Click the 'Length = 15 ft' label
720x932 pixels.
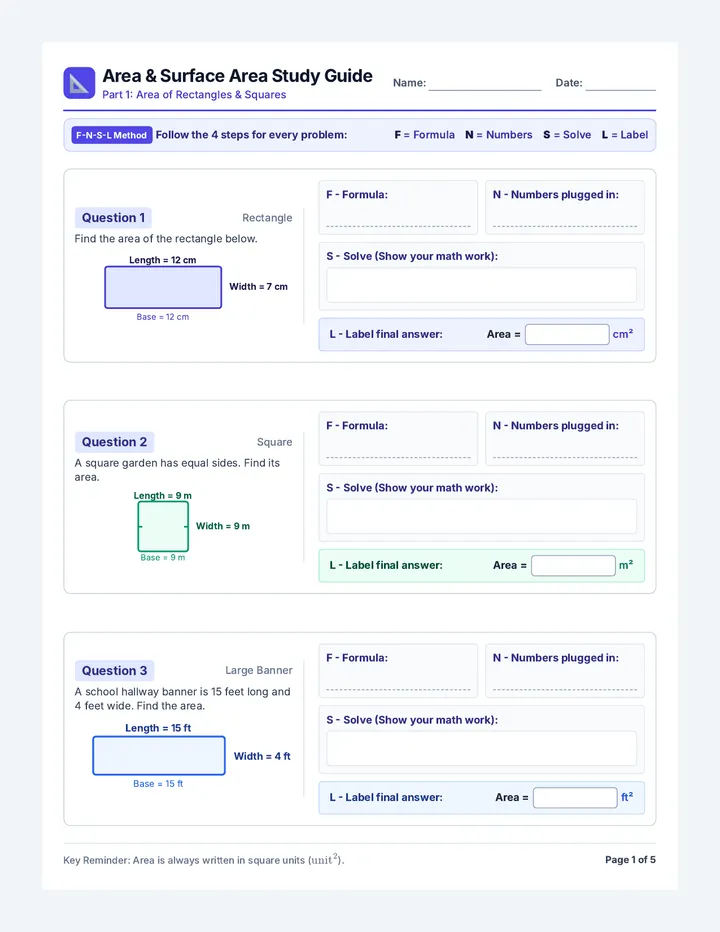click(158, 728)
